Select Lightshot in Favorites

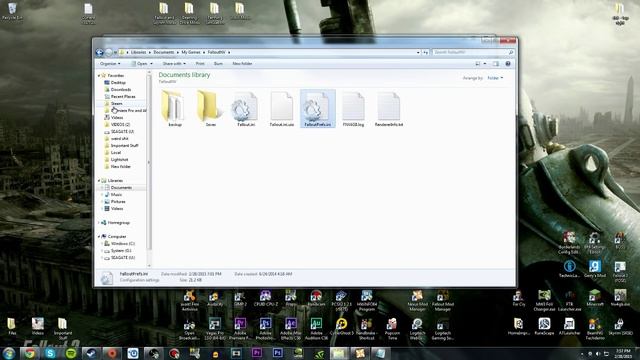coord(119,160)
